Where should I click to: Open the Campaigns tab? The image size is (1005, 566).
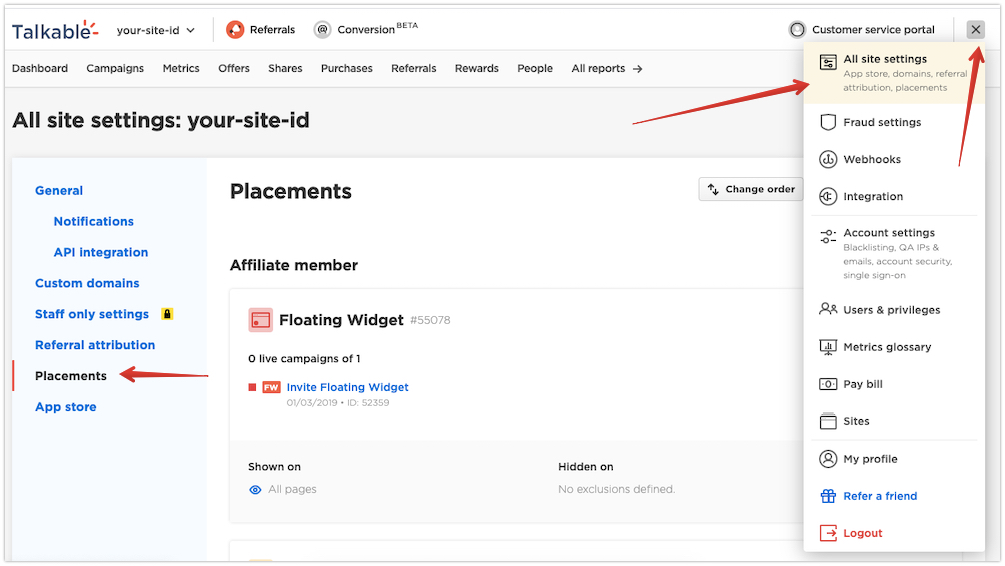pos(115,69)
